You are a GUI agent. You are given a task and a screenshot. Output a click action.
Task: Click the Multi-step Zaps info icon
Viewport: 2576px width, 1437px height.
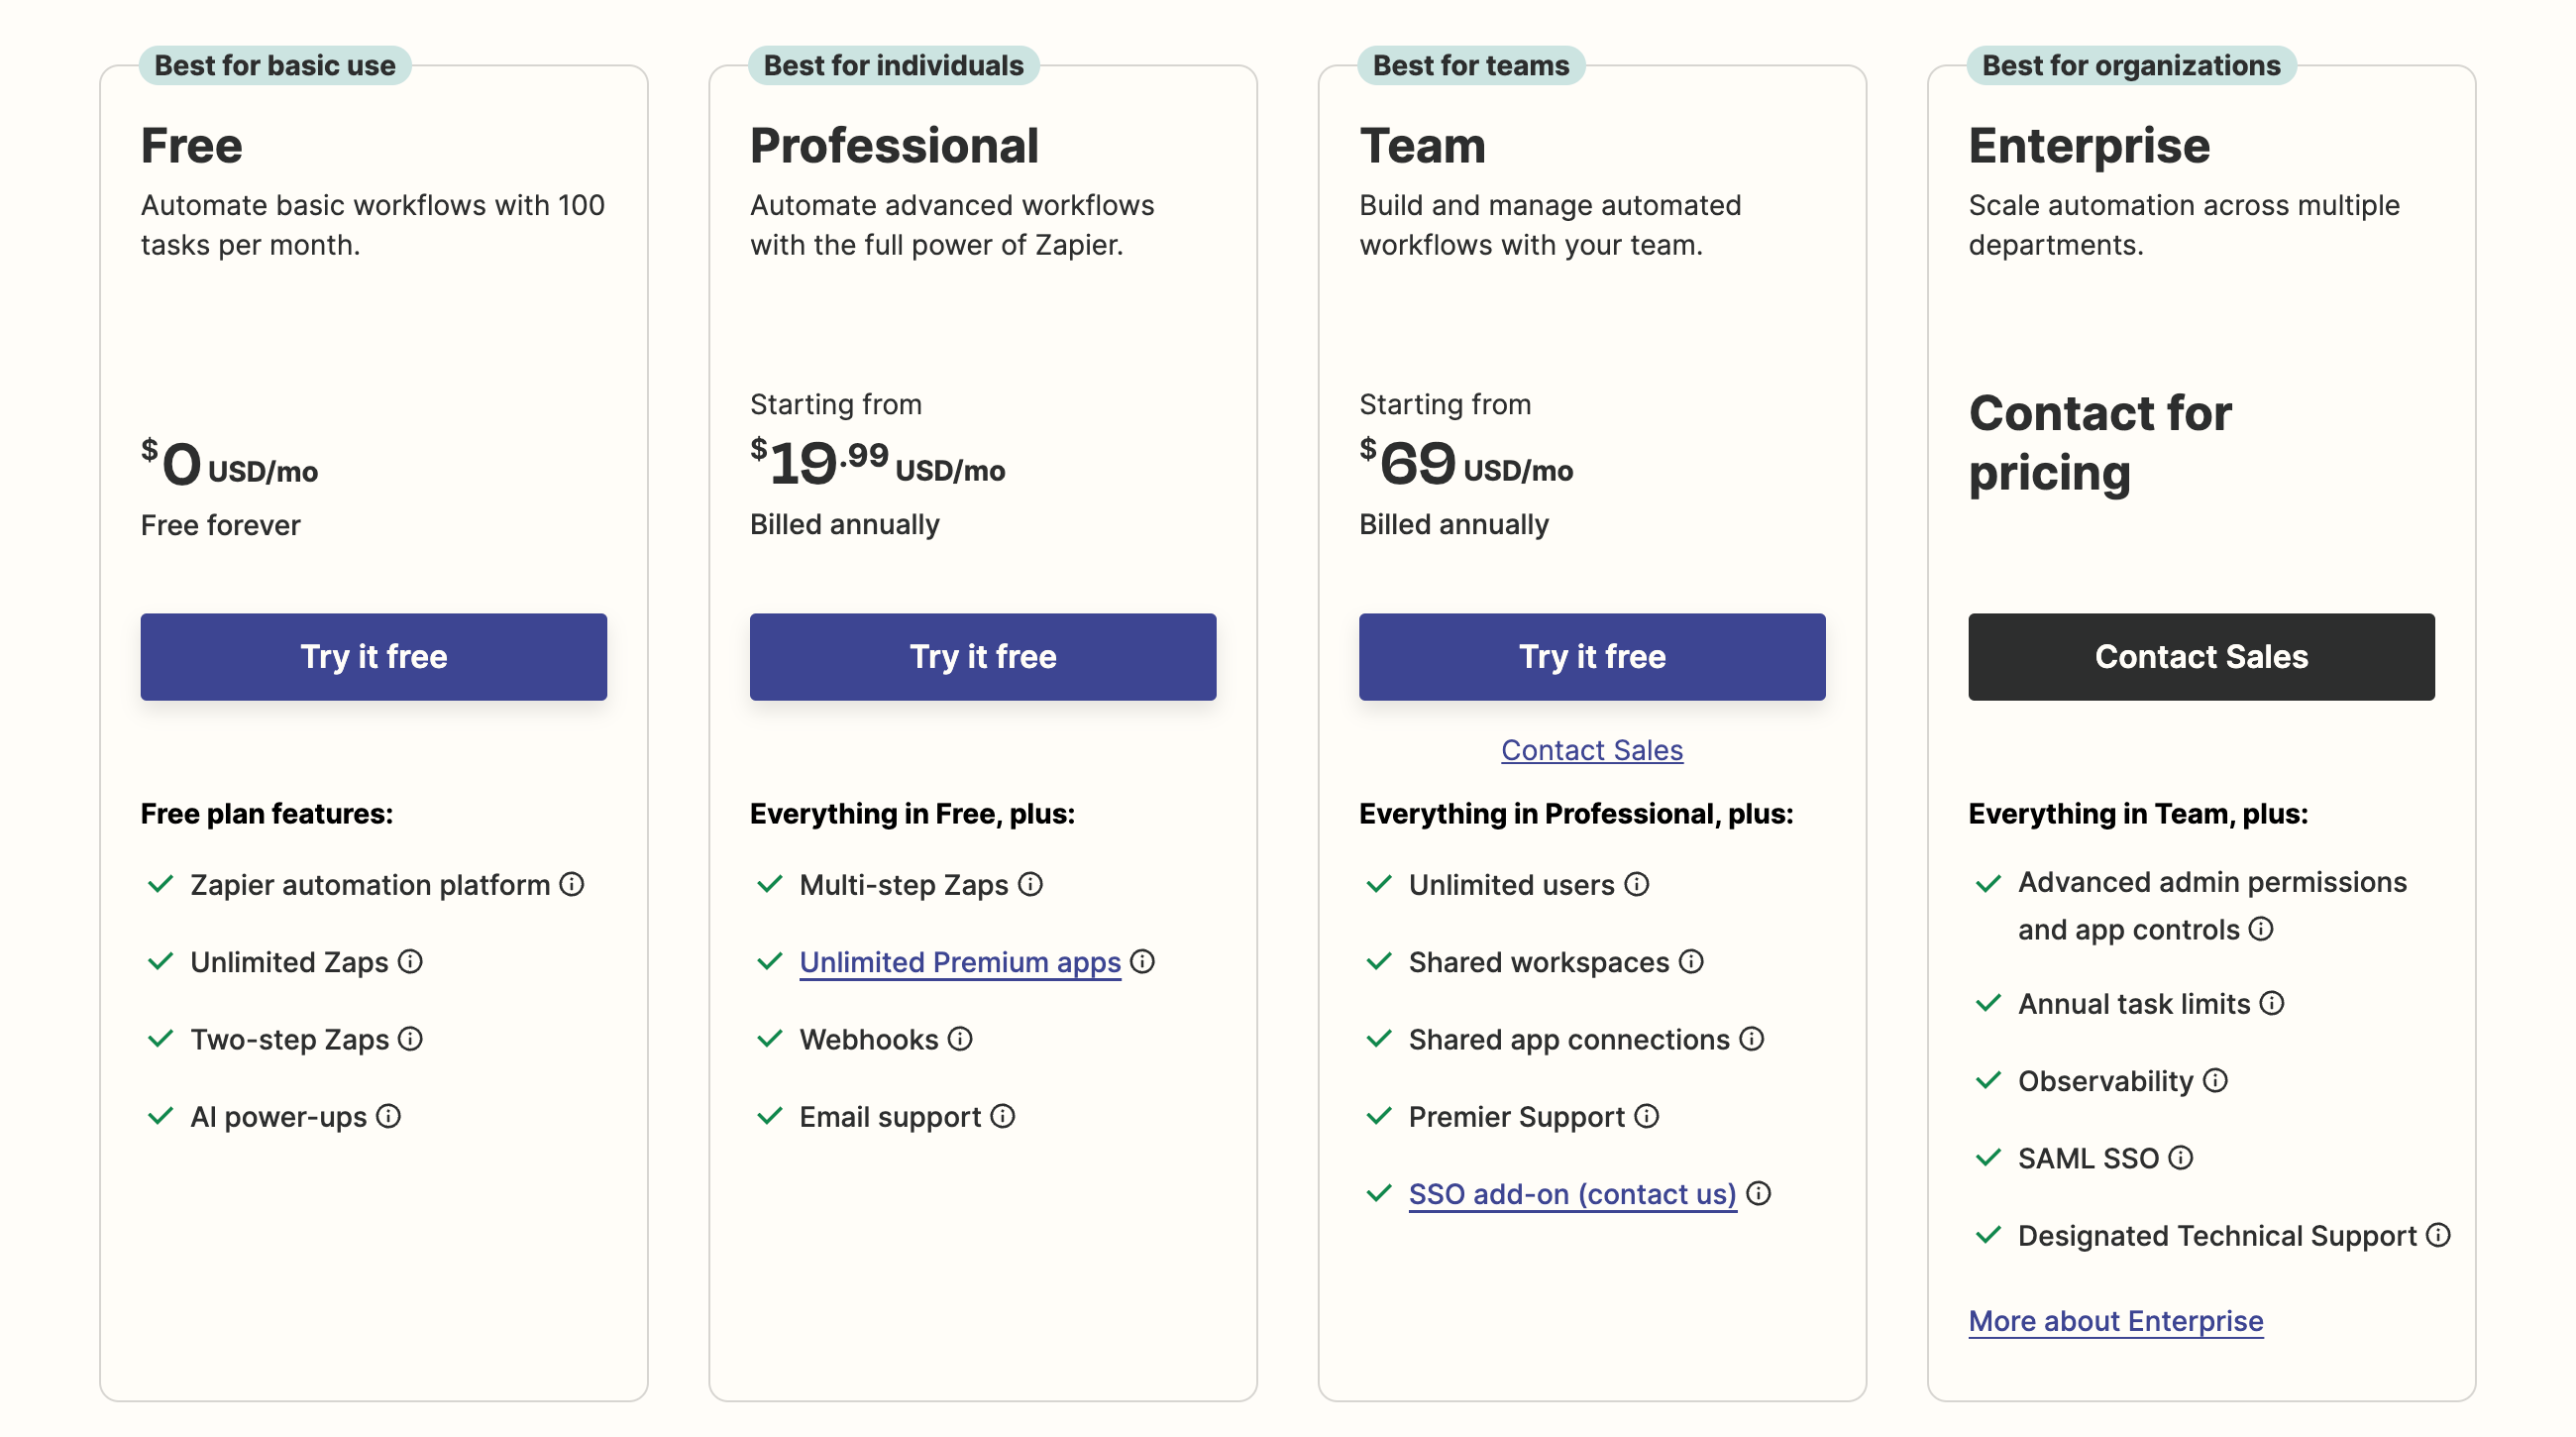tap(1032, 884)
